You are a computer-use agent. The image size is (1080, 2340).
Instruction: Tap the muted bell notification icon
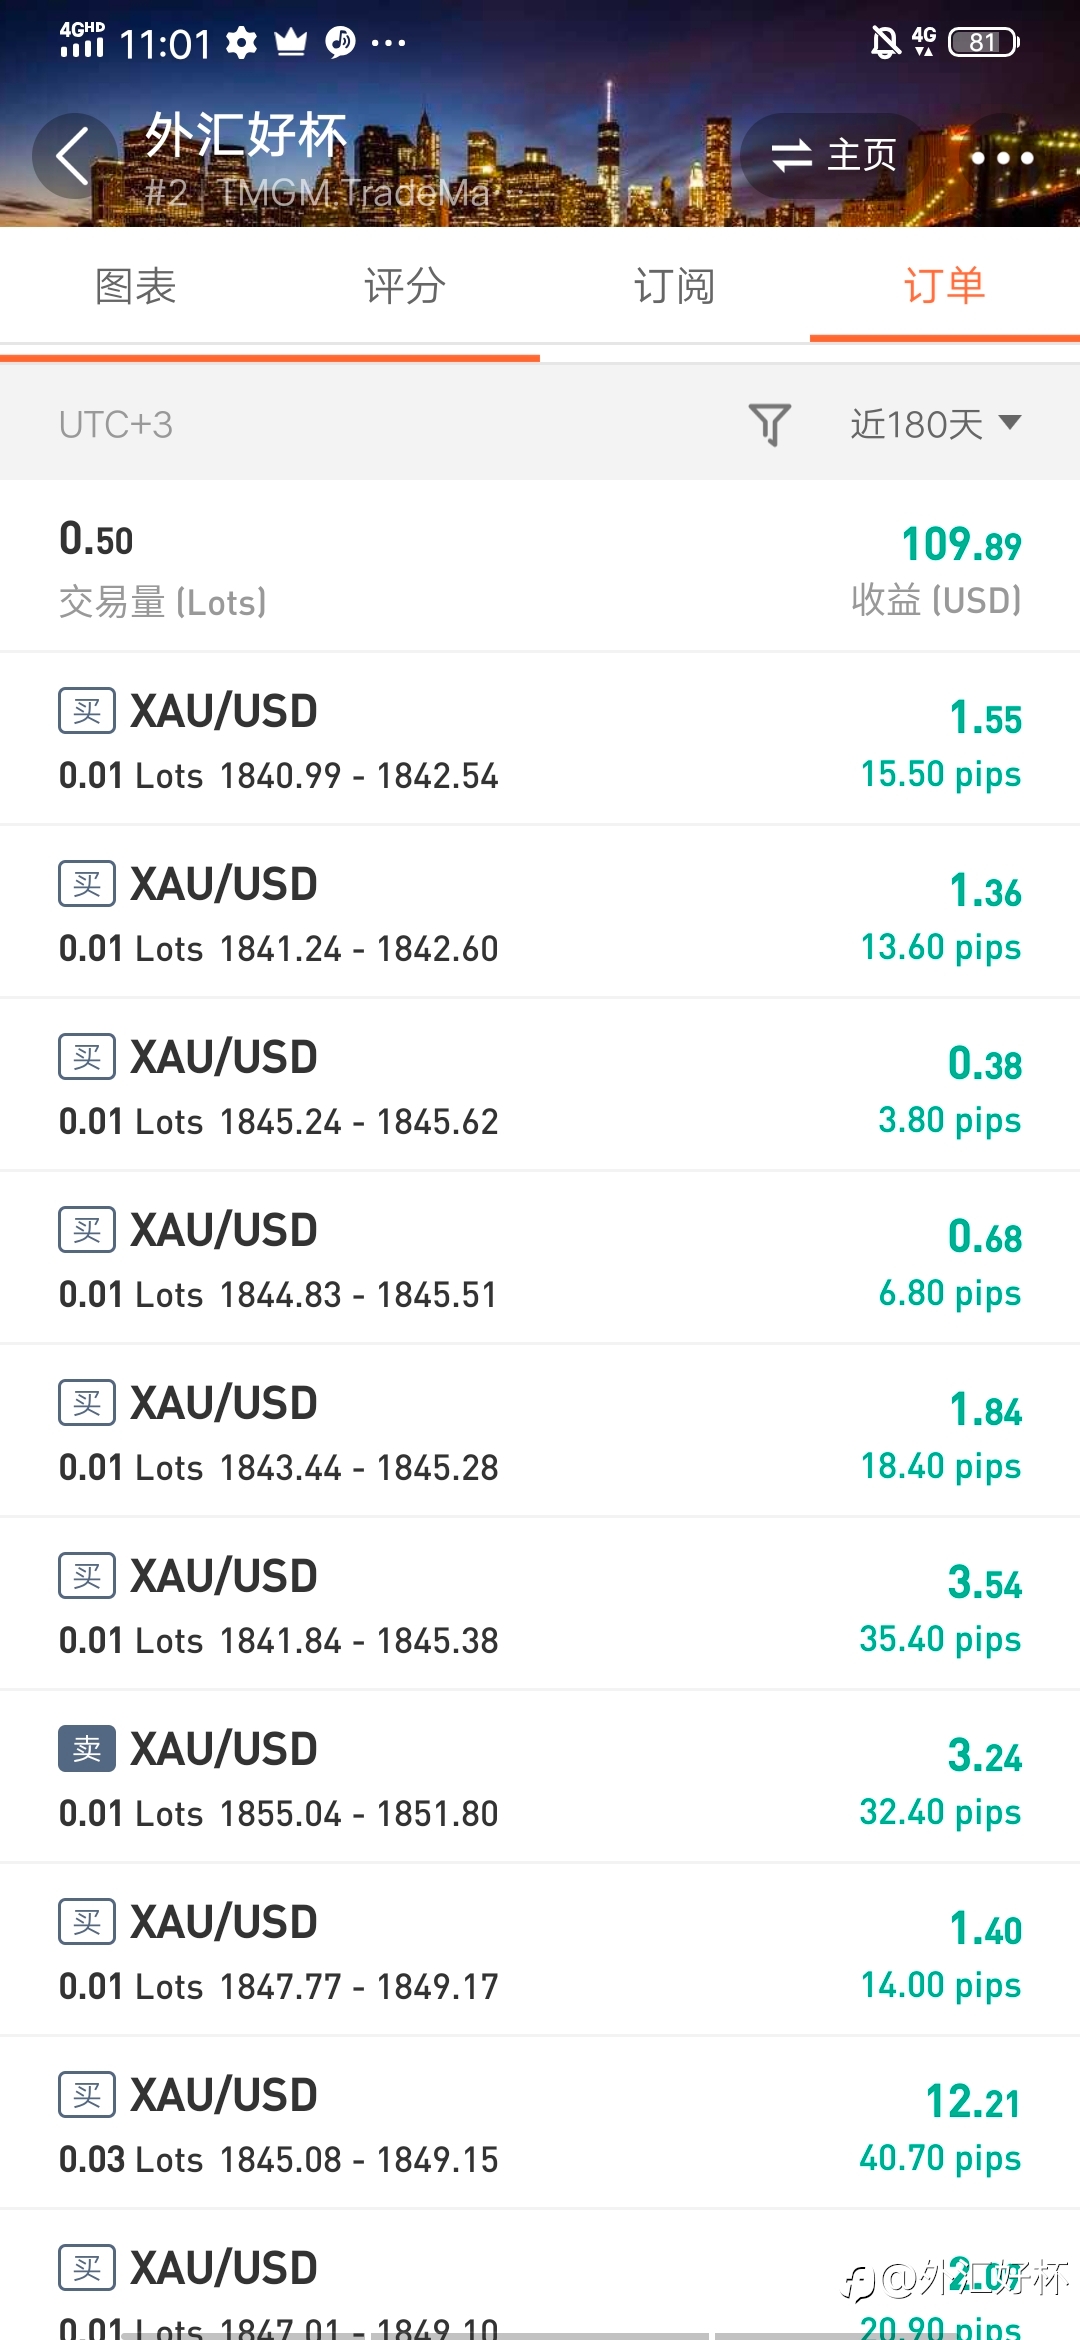(x=885, y=42)
